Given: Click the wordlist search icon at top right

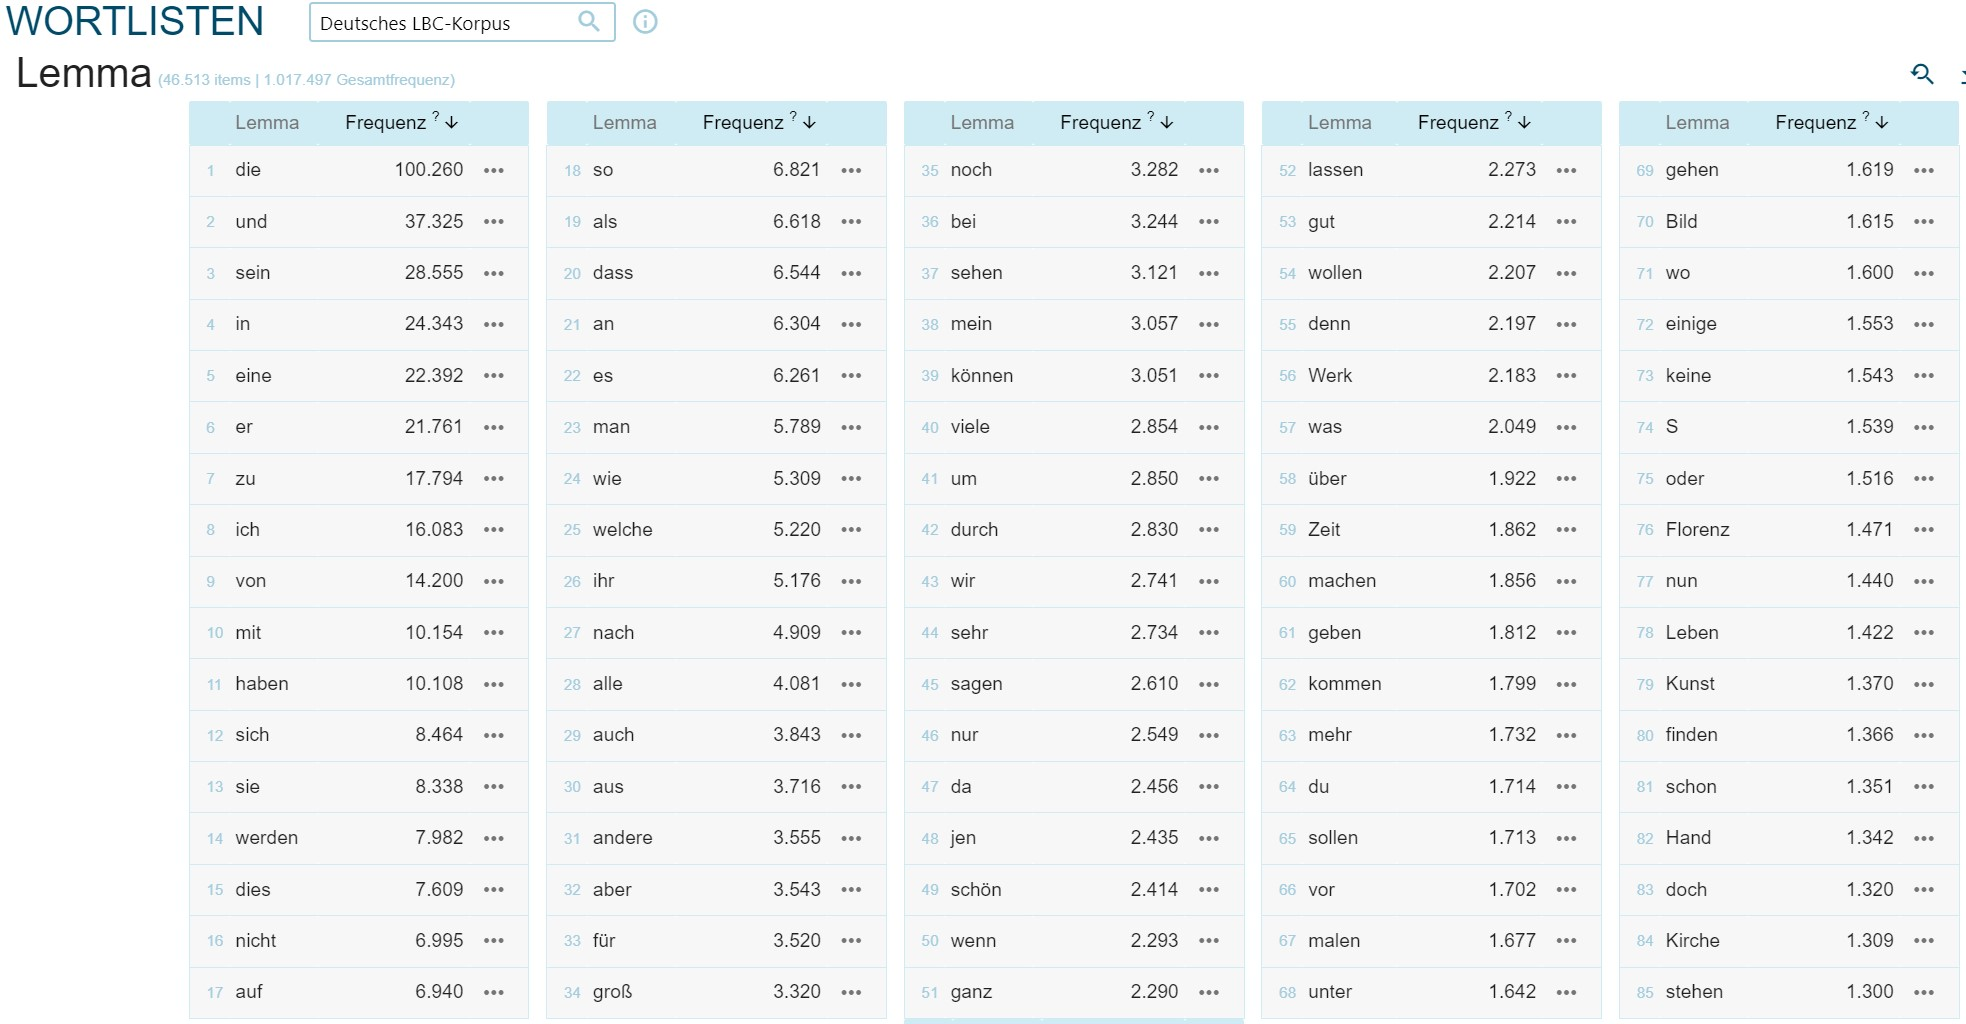Looking at the screenshot, I should coord(1922,73).
